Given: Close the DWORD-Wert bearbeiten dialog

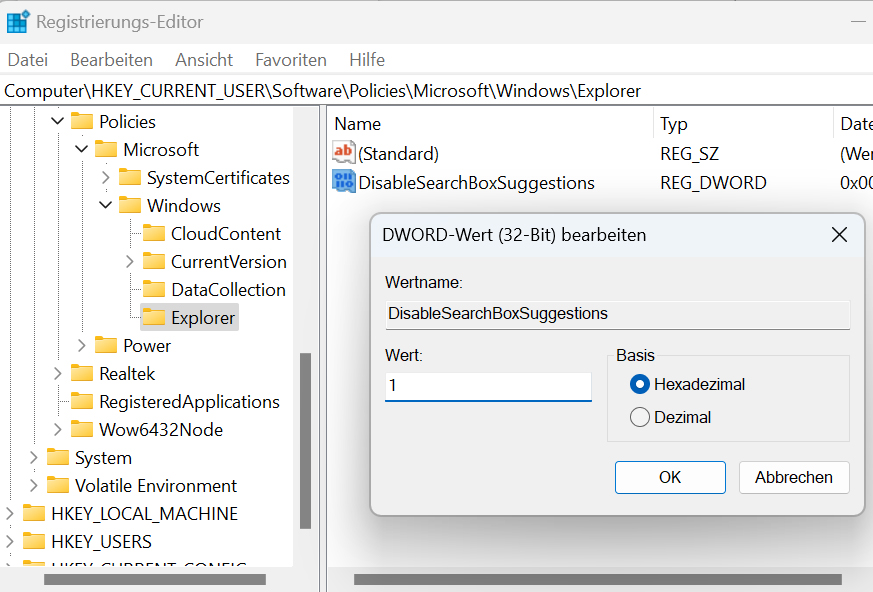Looking at the screenshot, I should pos(839,234).
